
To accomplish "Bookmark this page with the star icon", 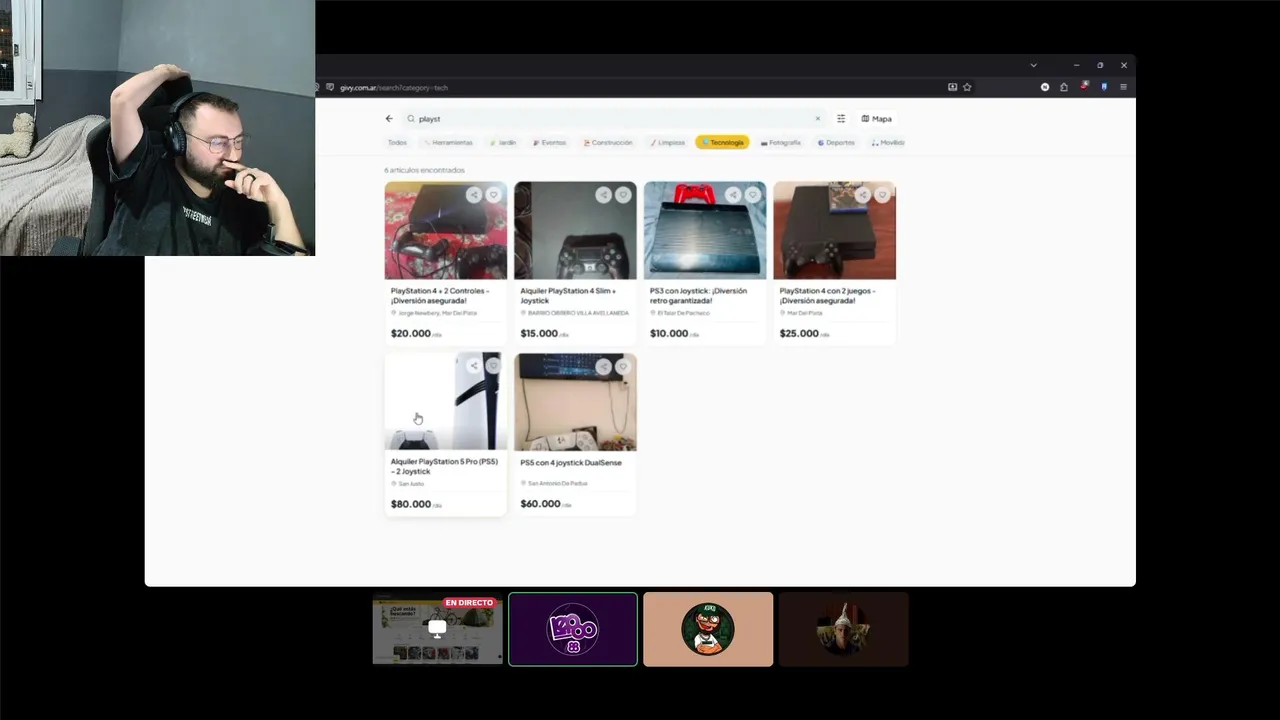I will (x=967, y=87).
